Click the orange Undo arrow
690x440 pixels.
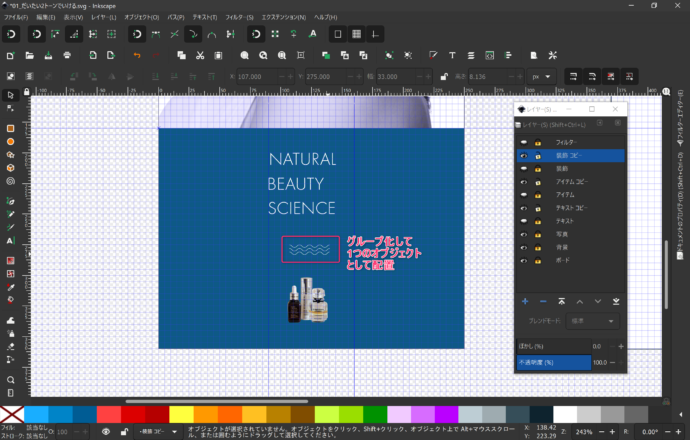(x=137, y=55)
